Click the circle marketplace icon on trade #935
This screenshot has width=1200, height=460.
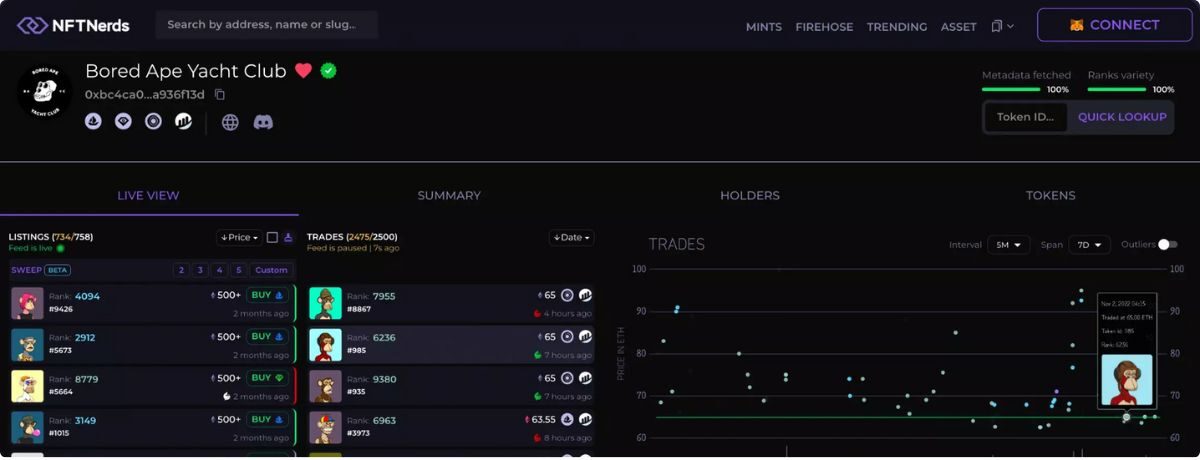click(567, 379)
